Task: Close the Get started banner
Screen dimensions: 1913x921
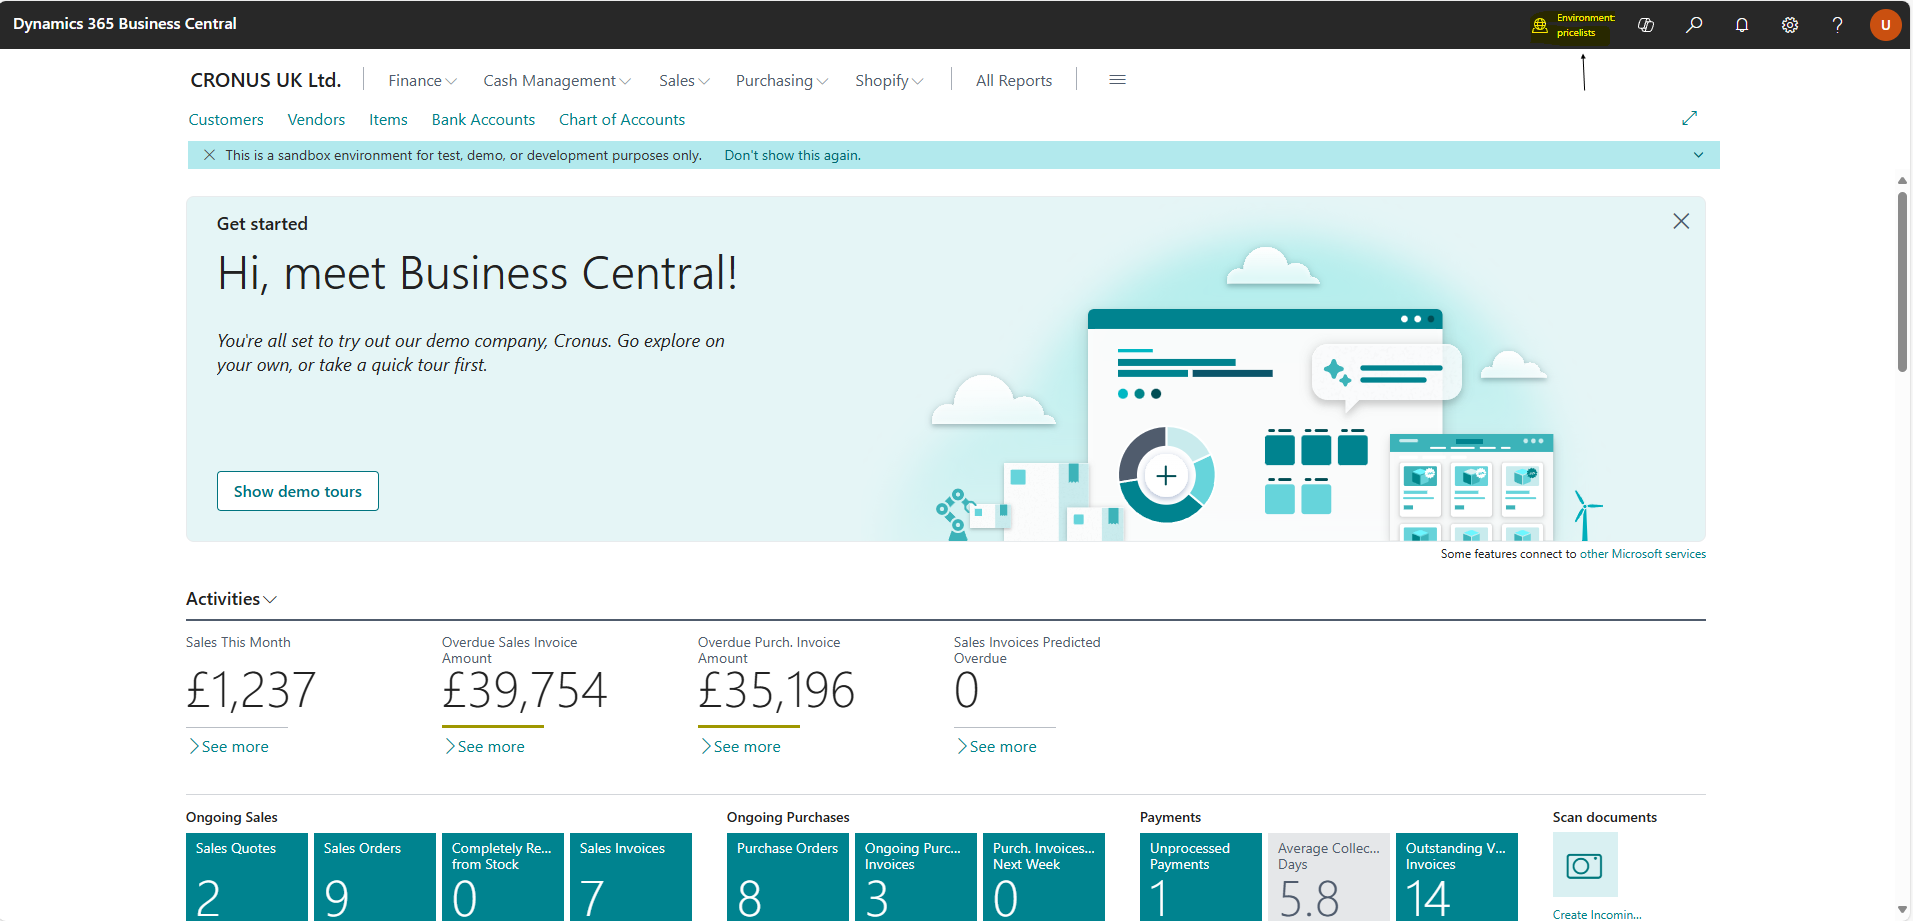Action: click(1681, 221)
